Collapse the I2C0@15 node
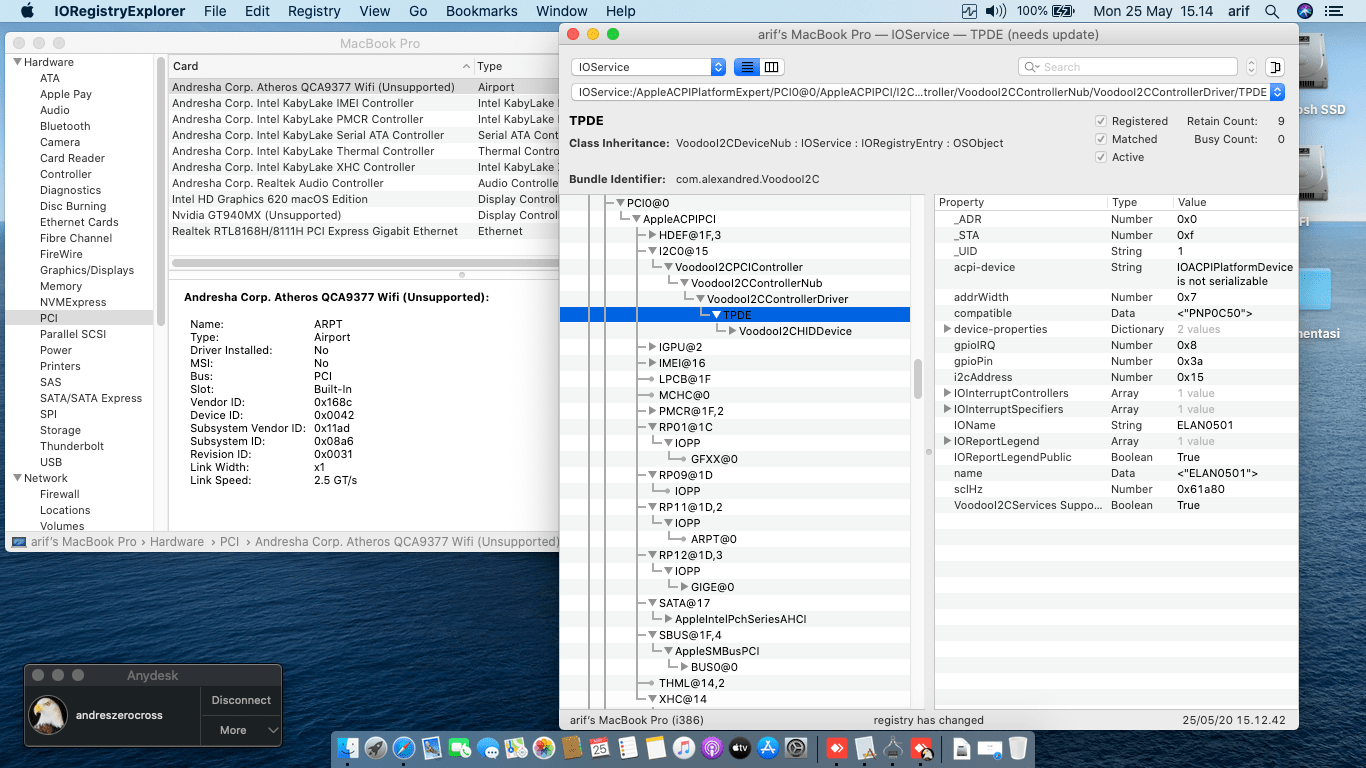The width and height of the screenshot is (1366, 768). (x=652, y=251)
